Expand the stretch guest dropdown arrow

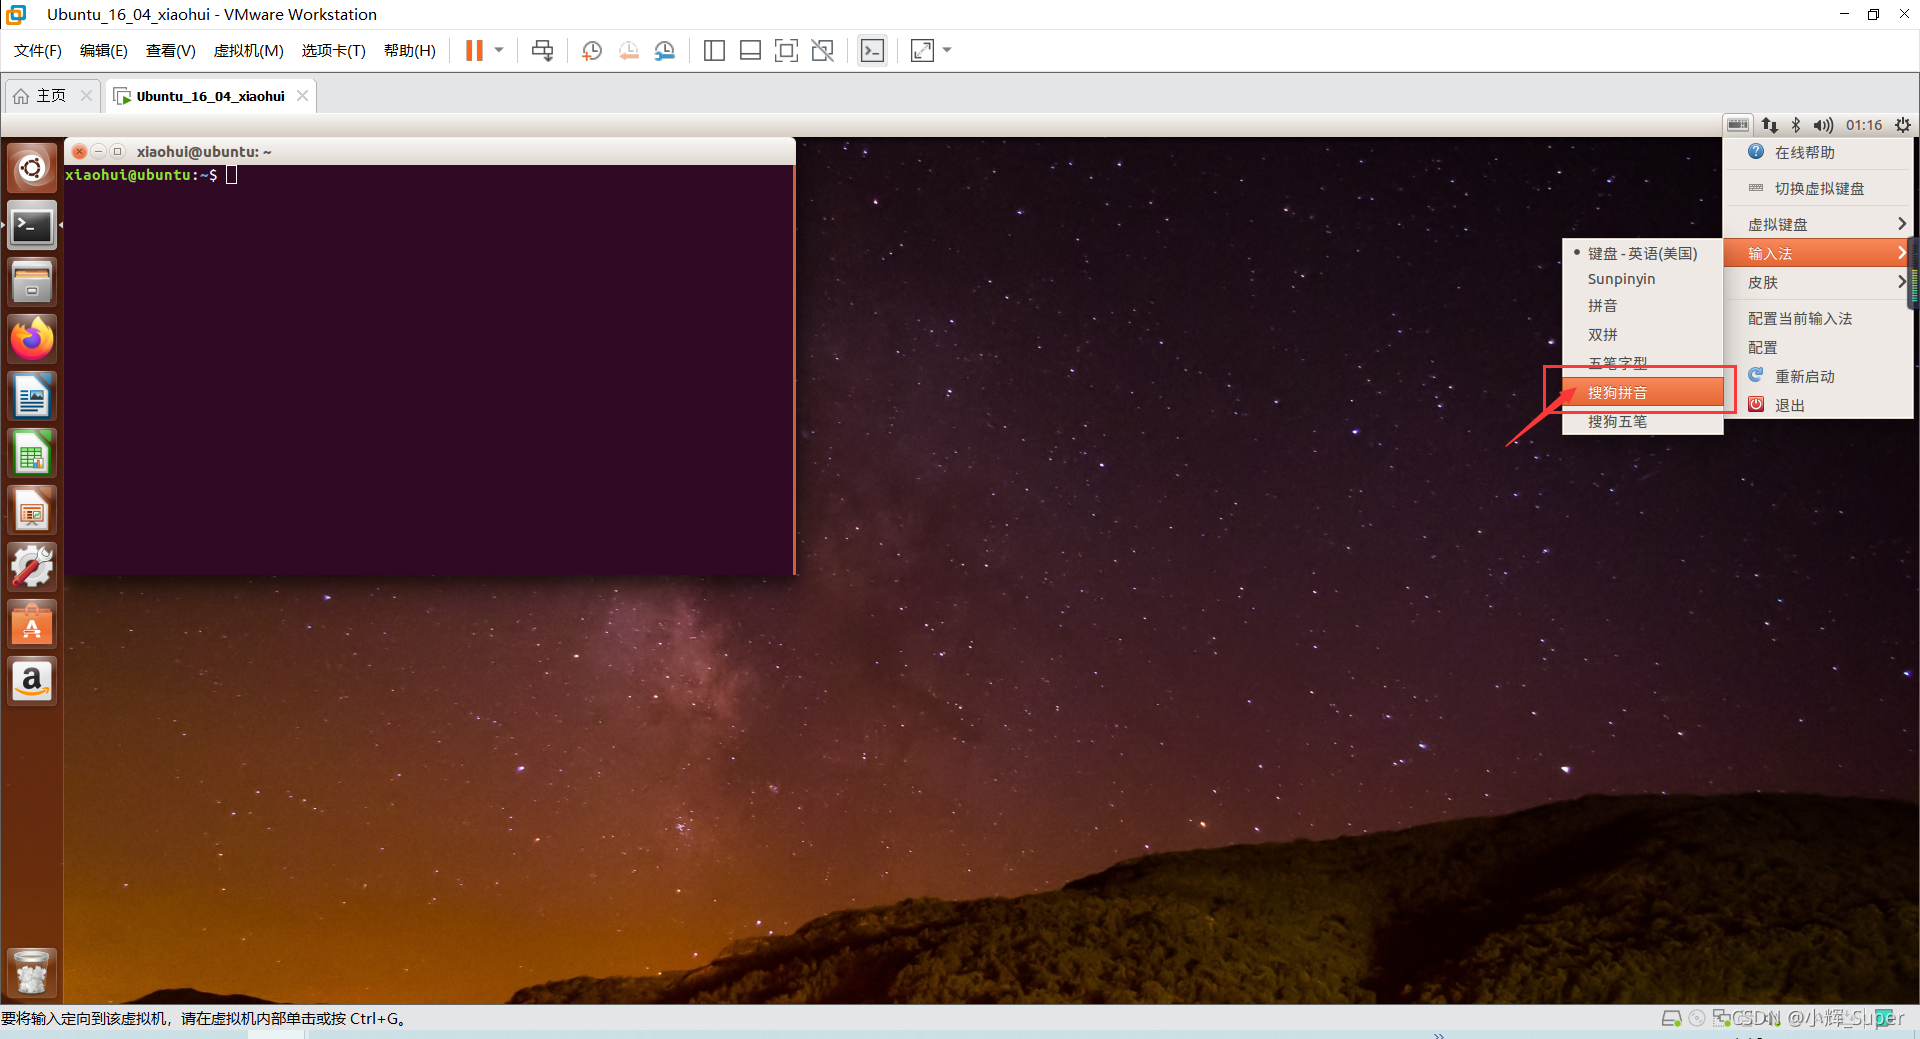click(x=947, y=51)
